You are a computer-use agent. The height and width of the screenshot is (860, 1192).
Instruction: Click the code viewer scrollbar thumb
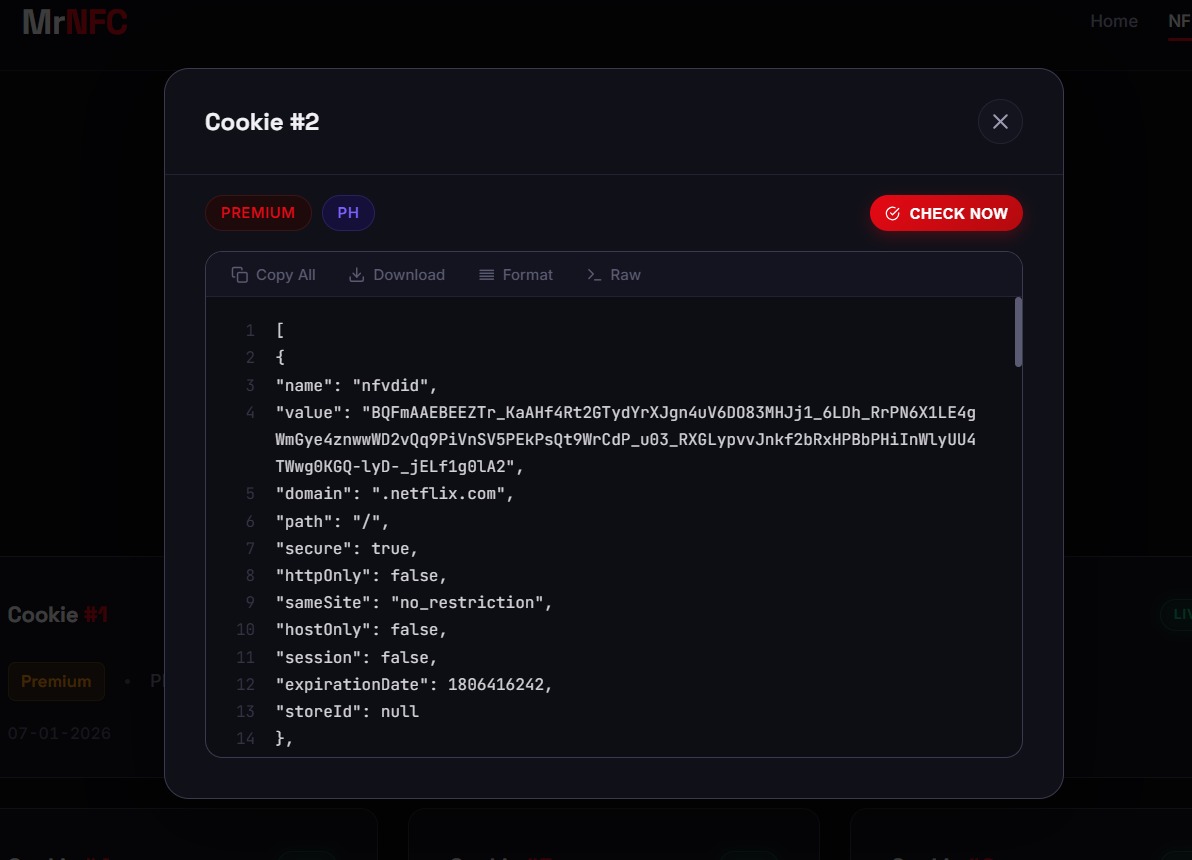click(1018, 332)
